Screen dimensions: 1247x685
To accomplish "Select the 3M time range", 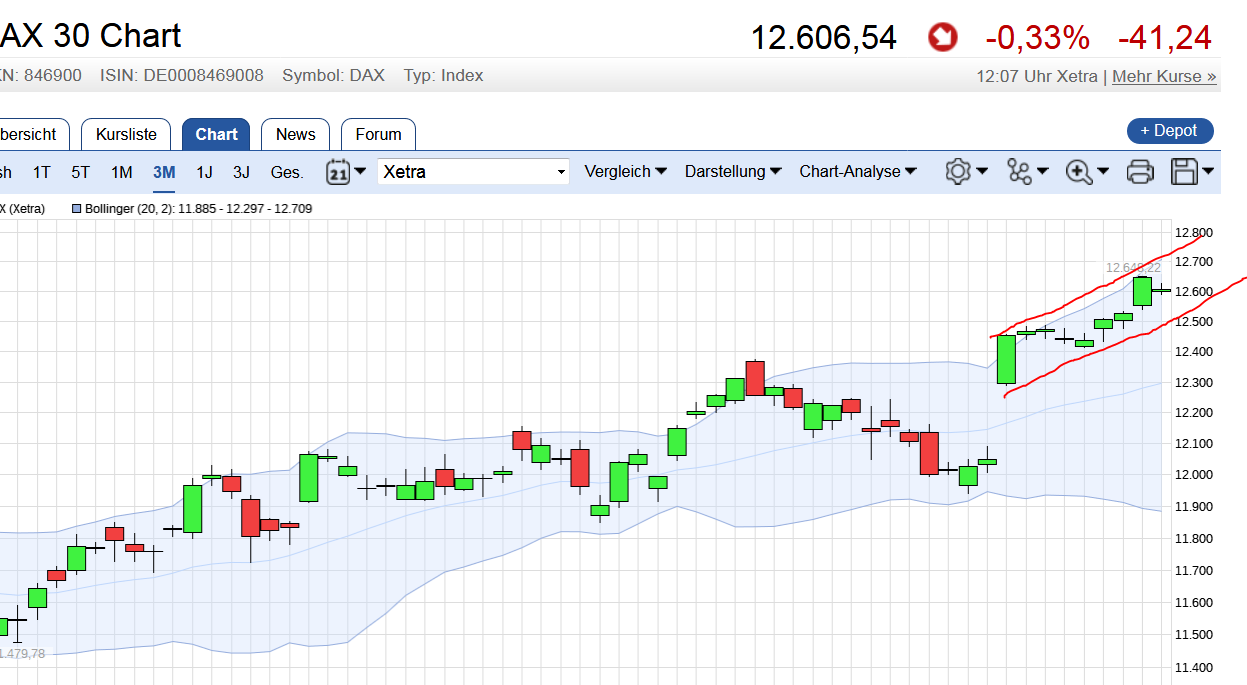I will coord(164,172).
